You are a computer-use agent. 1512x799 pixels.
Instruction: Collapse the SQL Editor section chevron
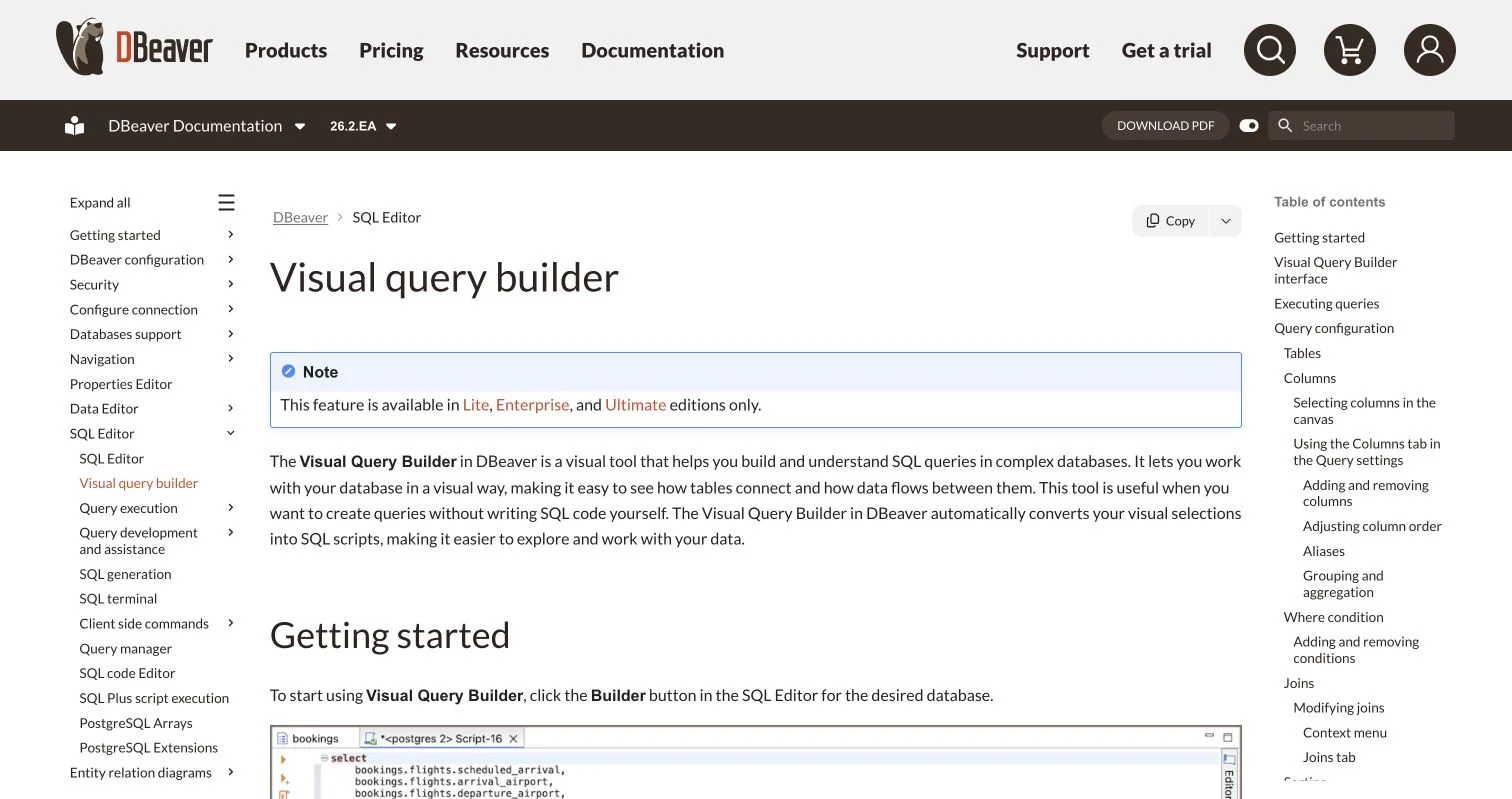[231, 433]
